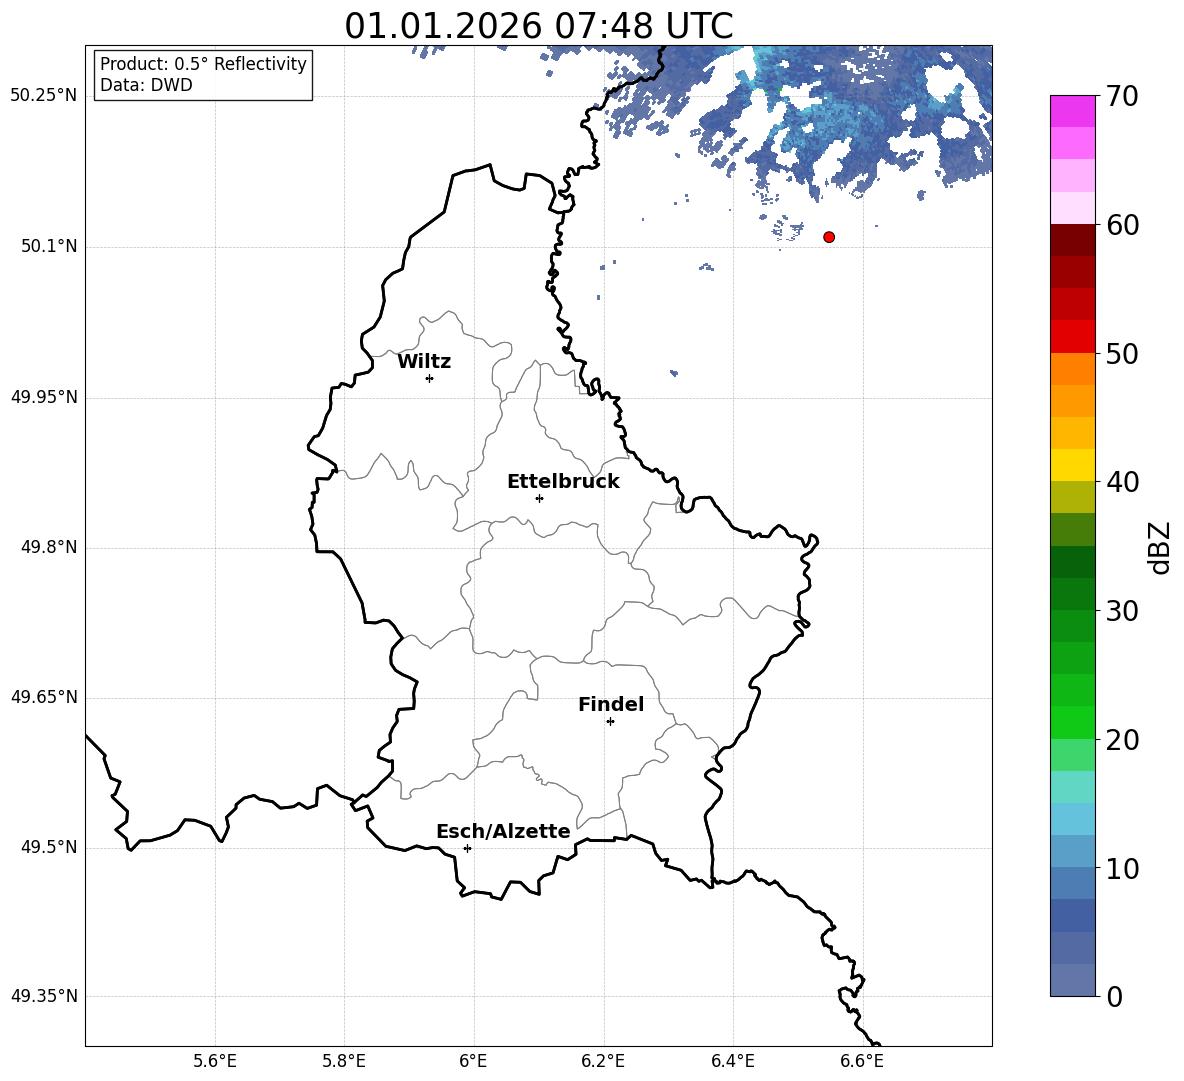Click the Esch/Alzette cross marker
This screenshot has height=1081, width=1184.
[467, 848]
